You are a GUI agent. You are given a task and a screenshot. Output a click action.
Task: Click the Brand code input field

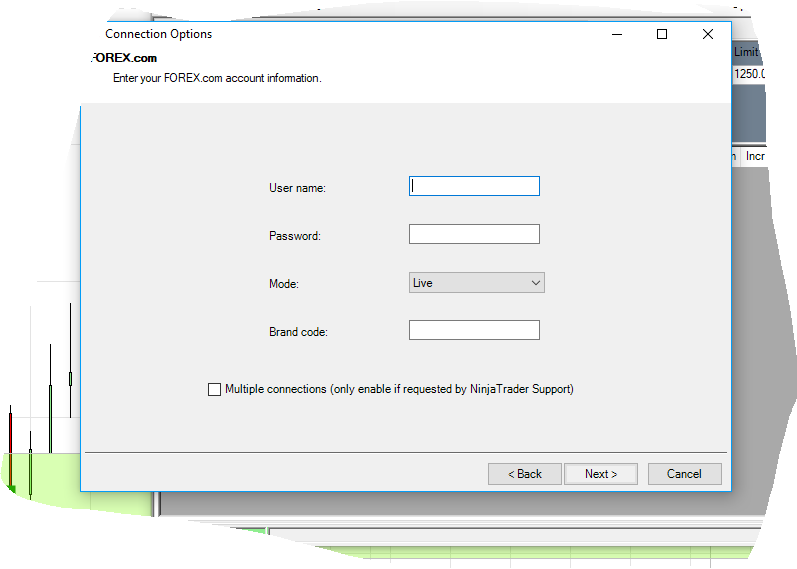coord(474,330)
